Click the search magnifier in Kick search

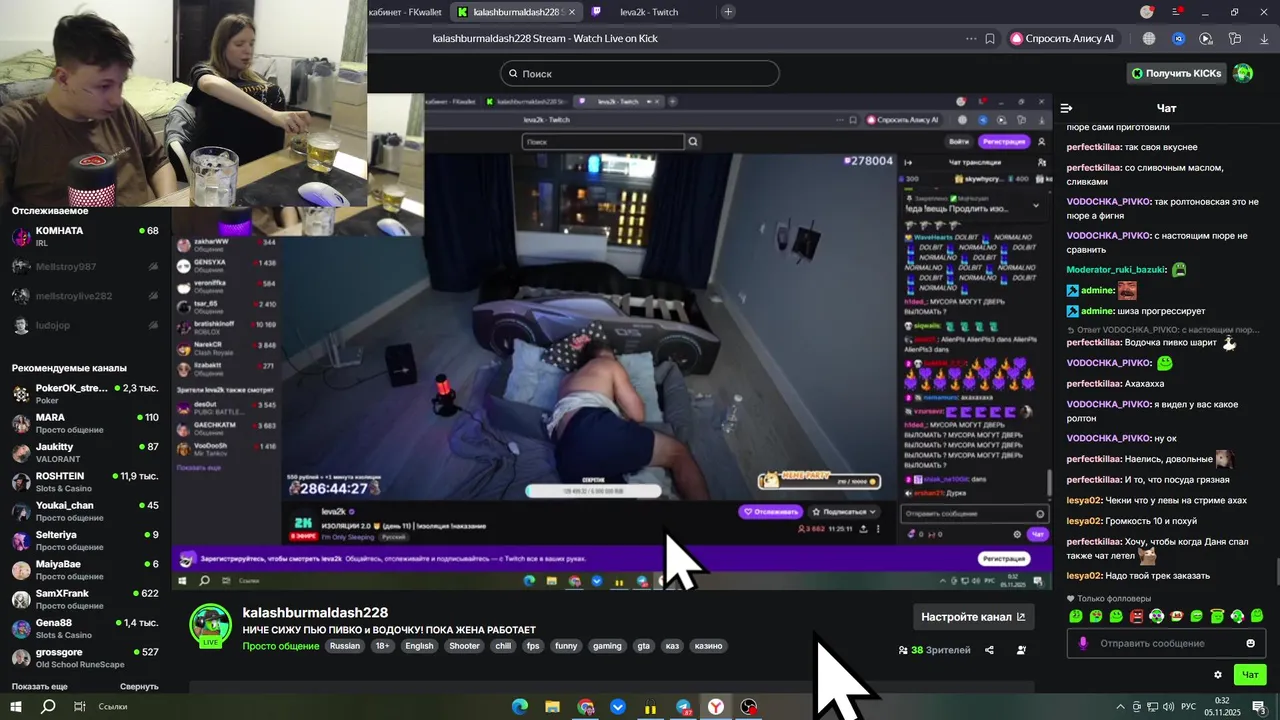513,73
